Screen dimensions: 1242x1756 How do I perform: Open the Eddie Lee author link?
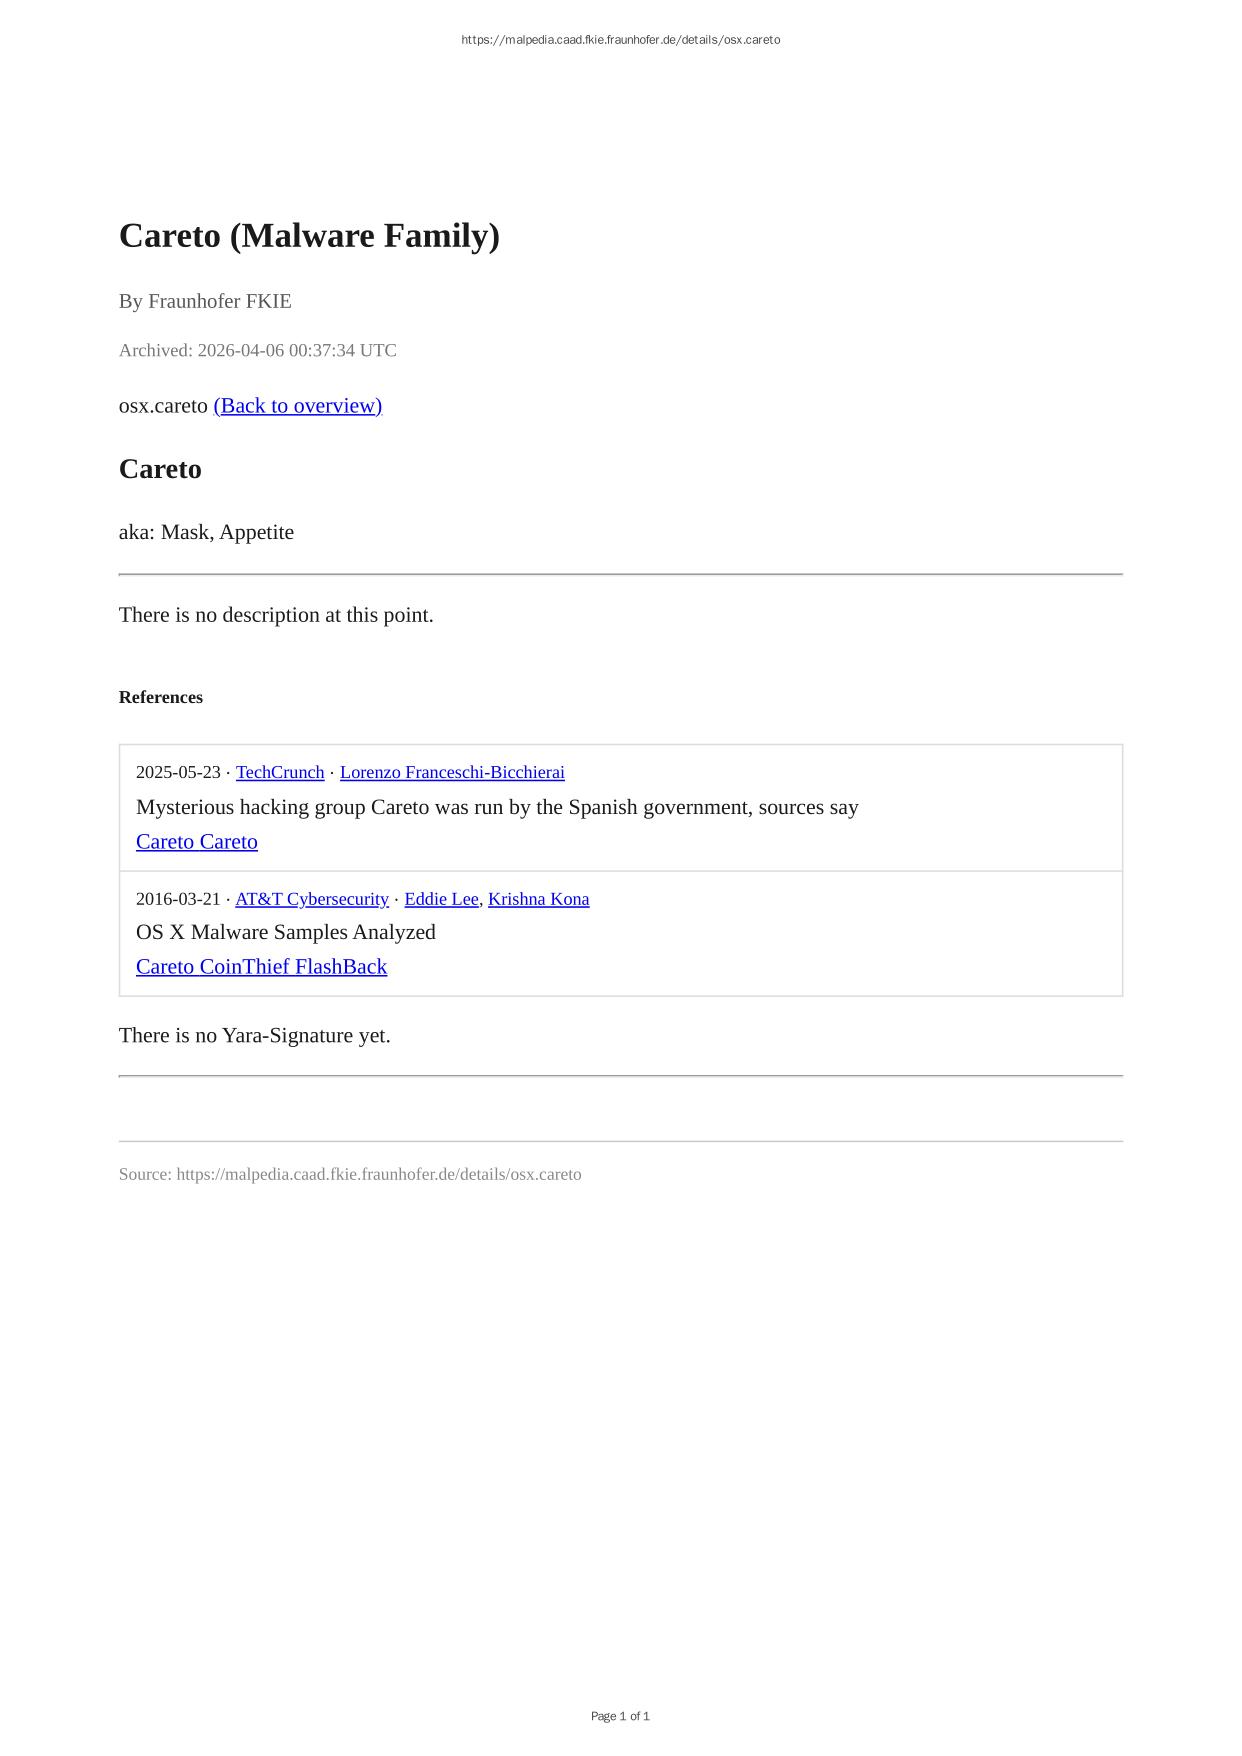pyautogui.click(x=441, y=899)
